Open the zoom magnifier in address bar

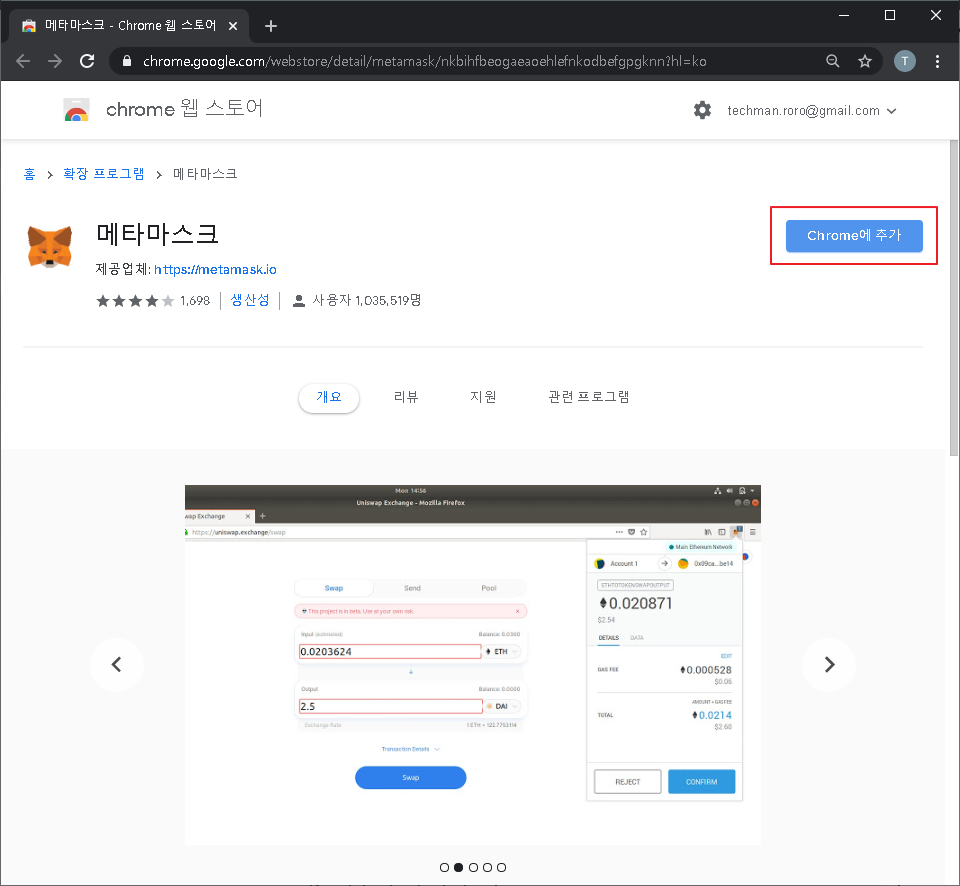pos(832,61)
